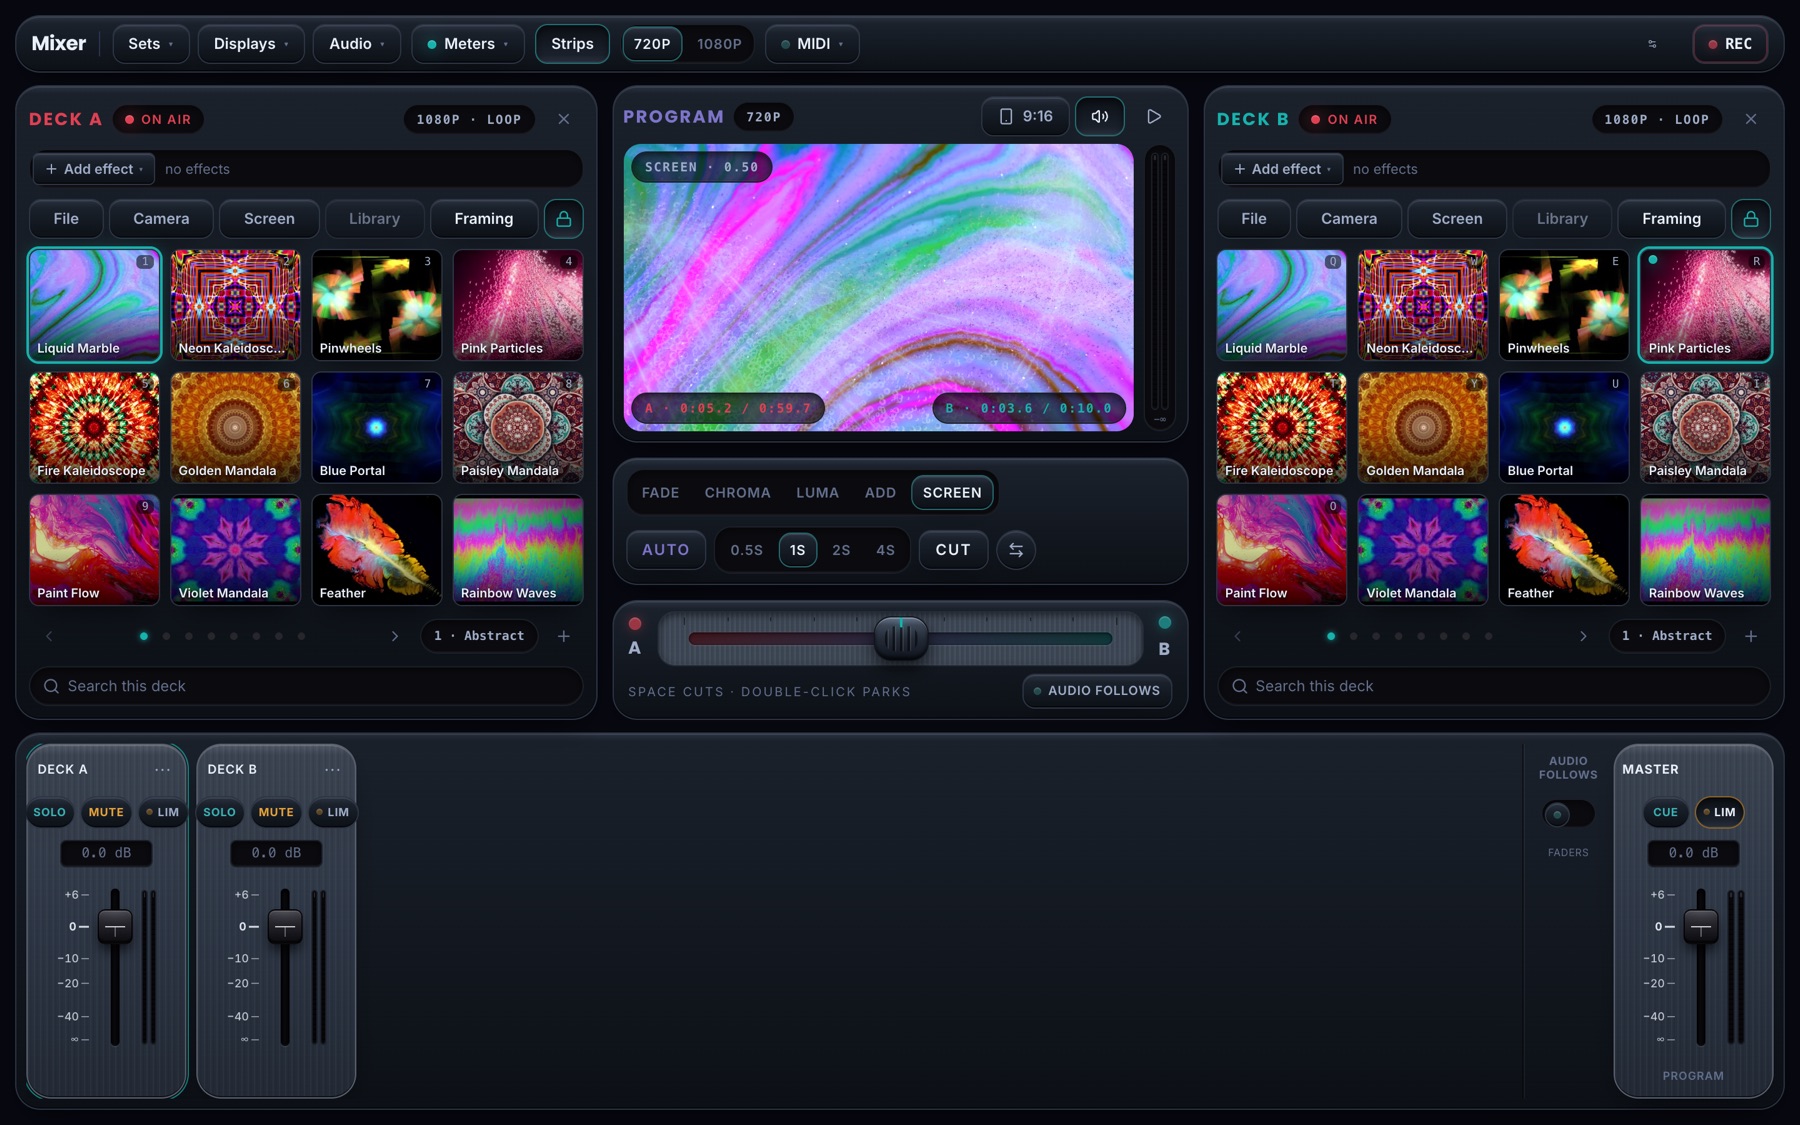Open Deck B strip more options
Screen dimensions: 1800x1125
tap(332, 769)
